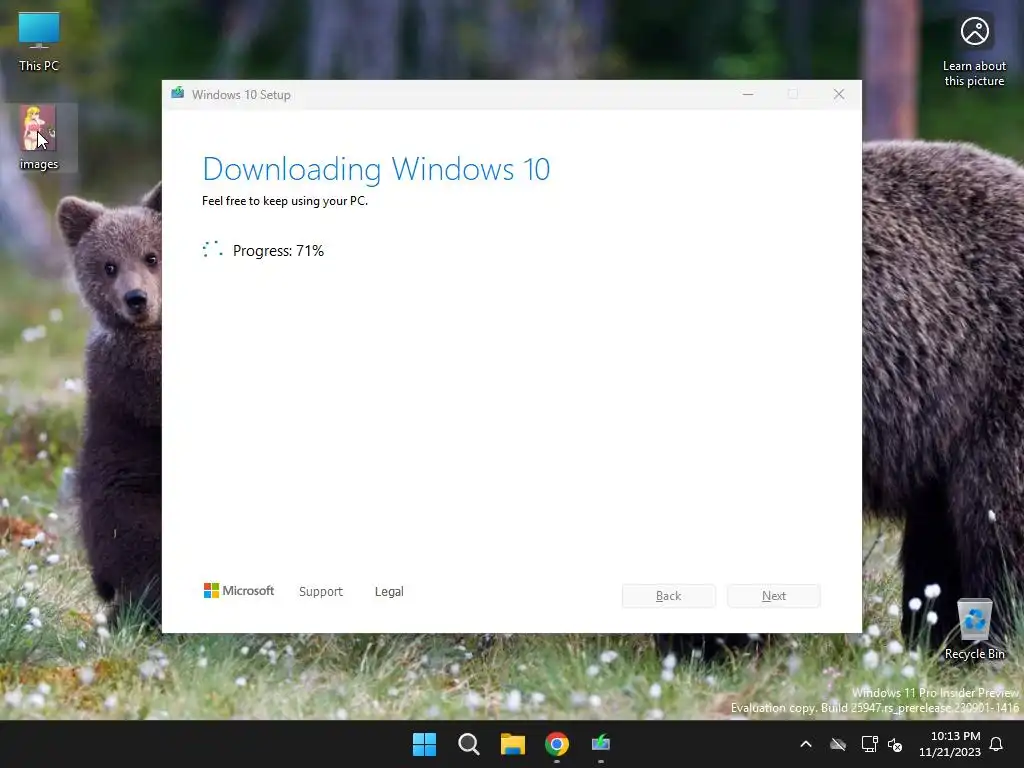Open the Support link

(x=321, y=592)
